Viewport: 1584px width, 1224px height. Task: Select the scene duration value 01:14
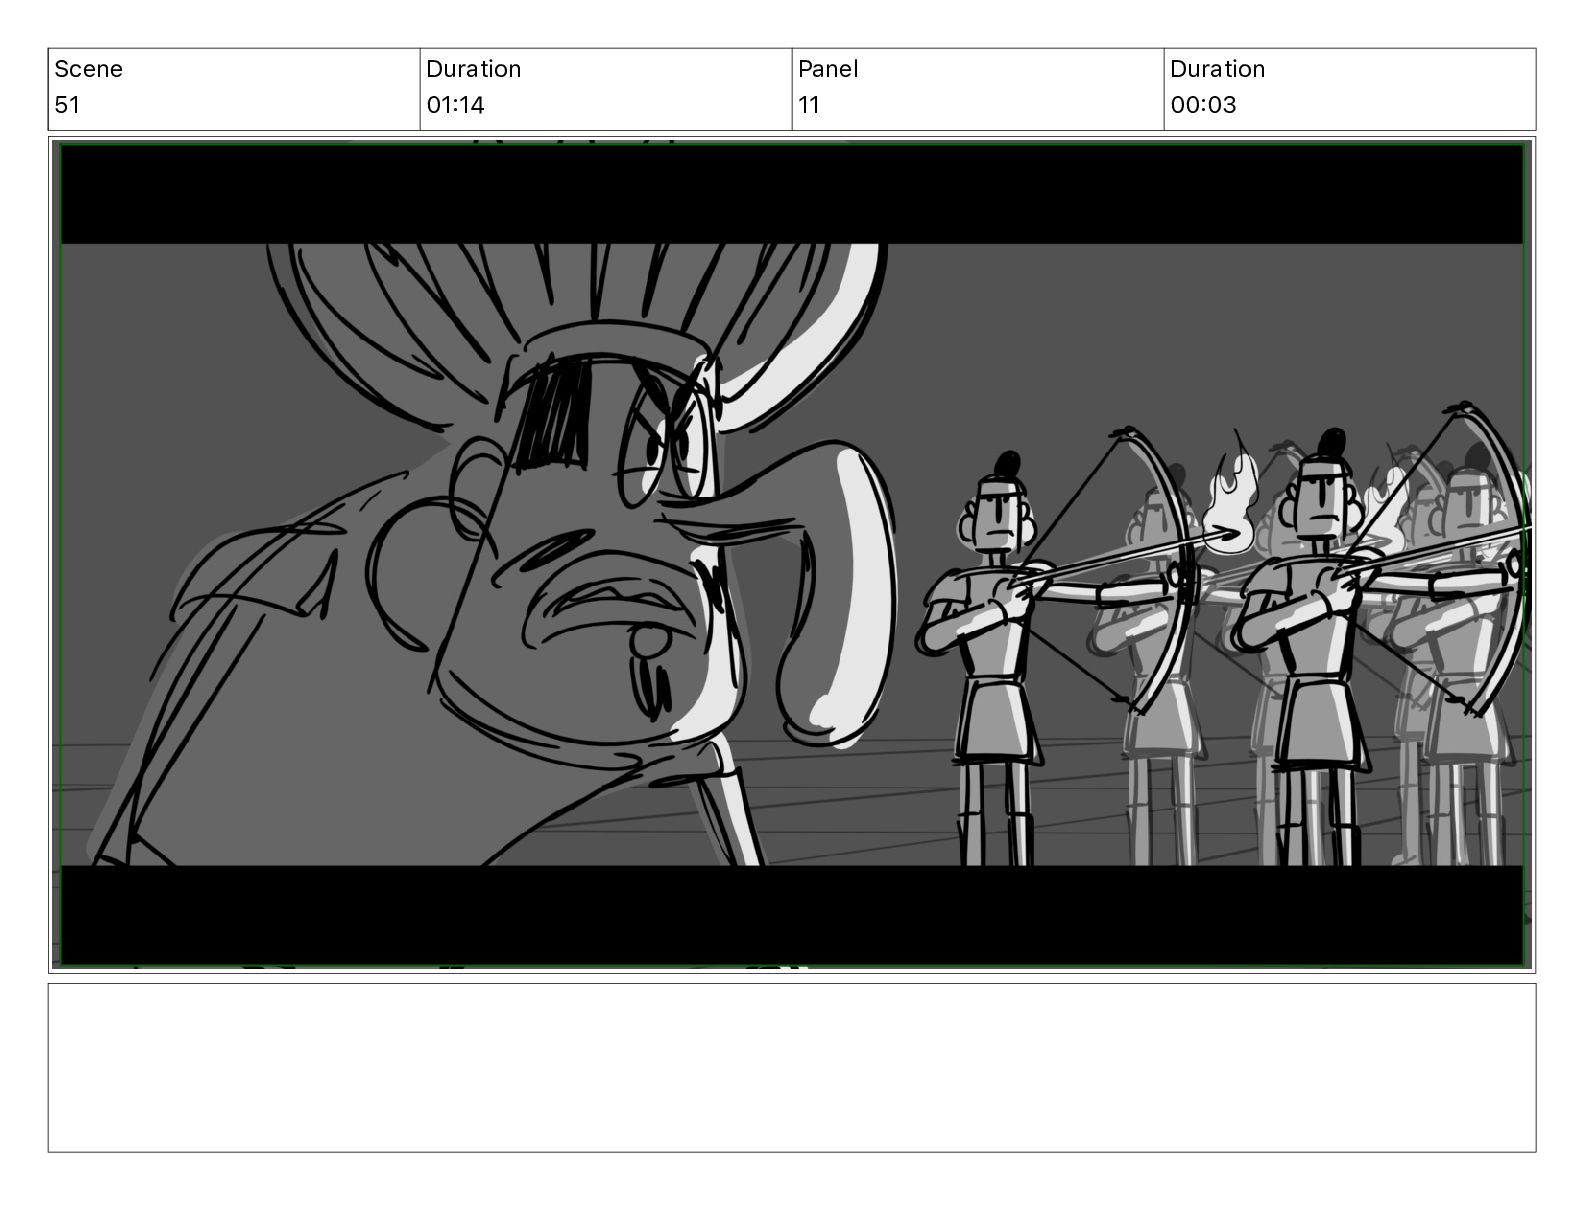455,105
